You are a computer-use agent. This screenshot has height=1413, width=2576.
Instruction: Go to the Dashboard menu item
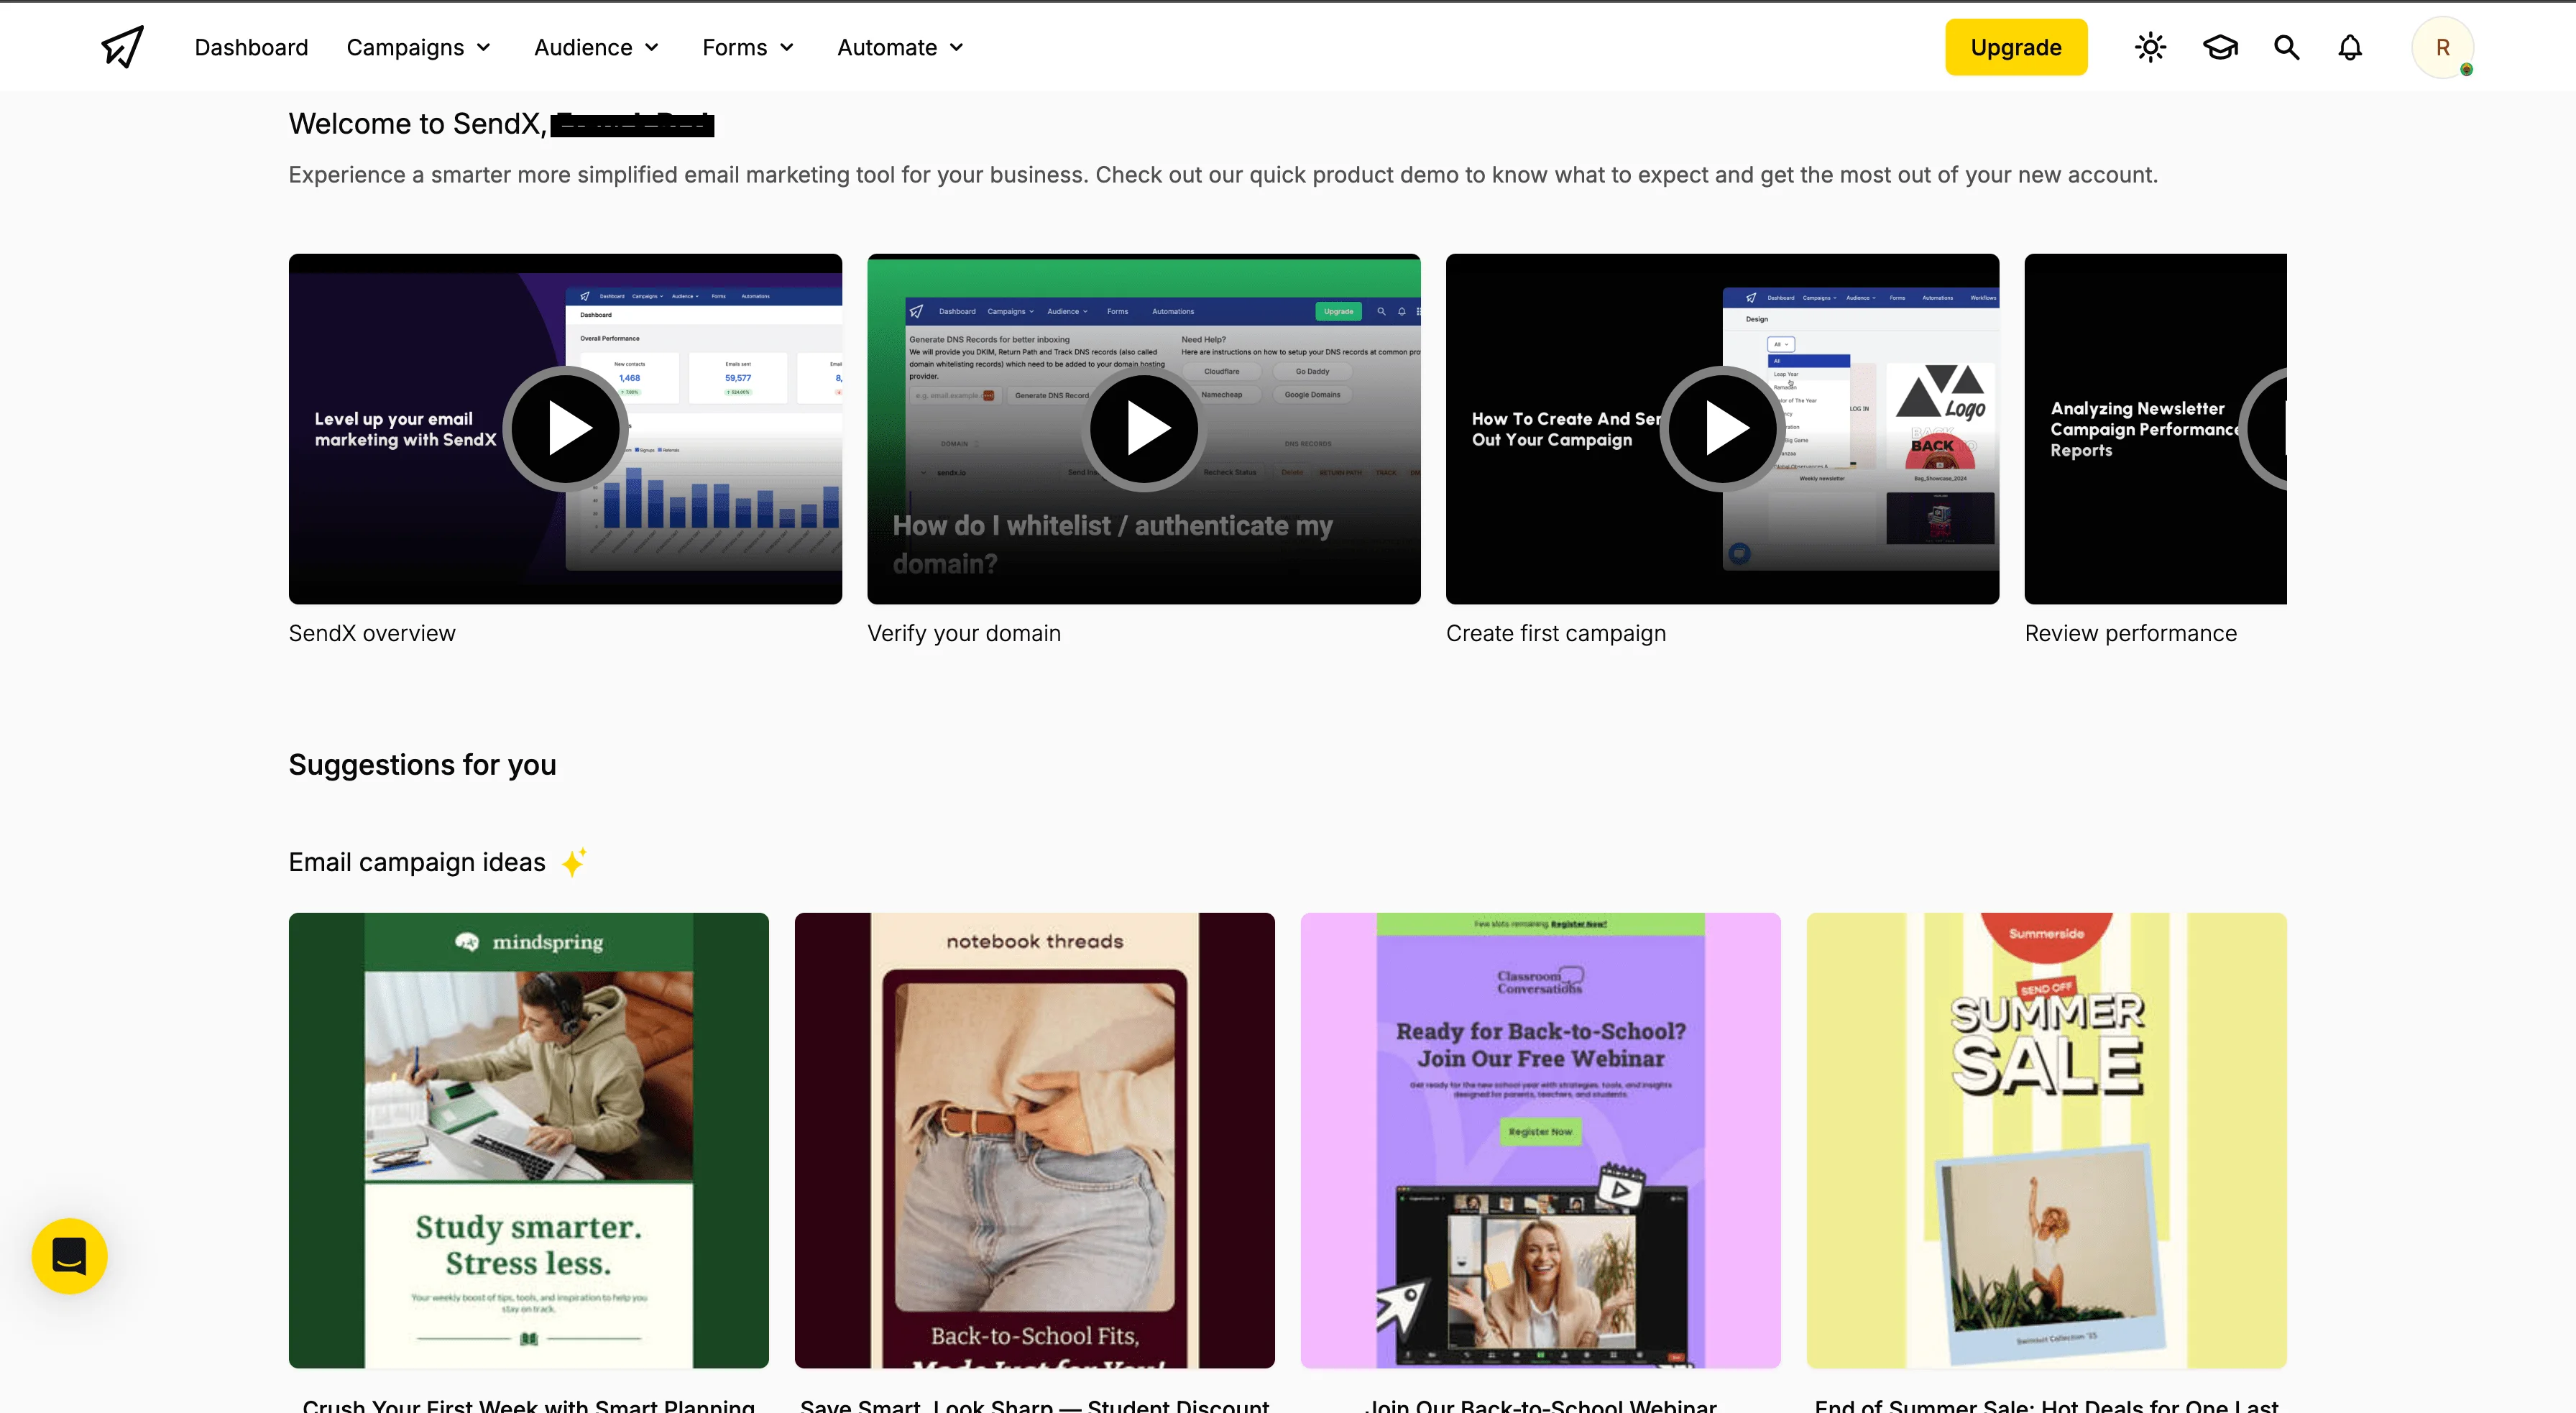(x=251, y=47)
